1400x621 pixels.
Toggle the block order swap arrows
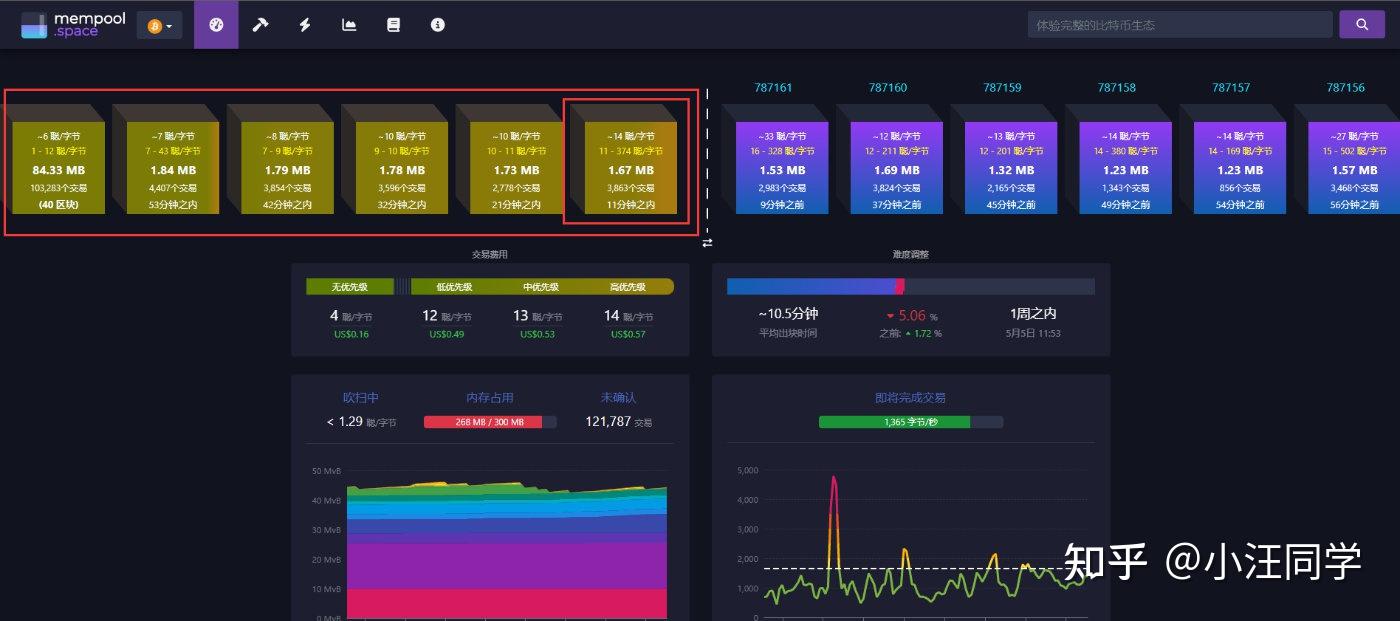pyautogui.click(x=707, y=242)
